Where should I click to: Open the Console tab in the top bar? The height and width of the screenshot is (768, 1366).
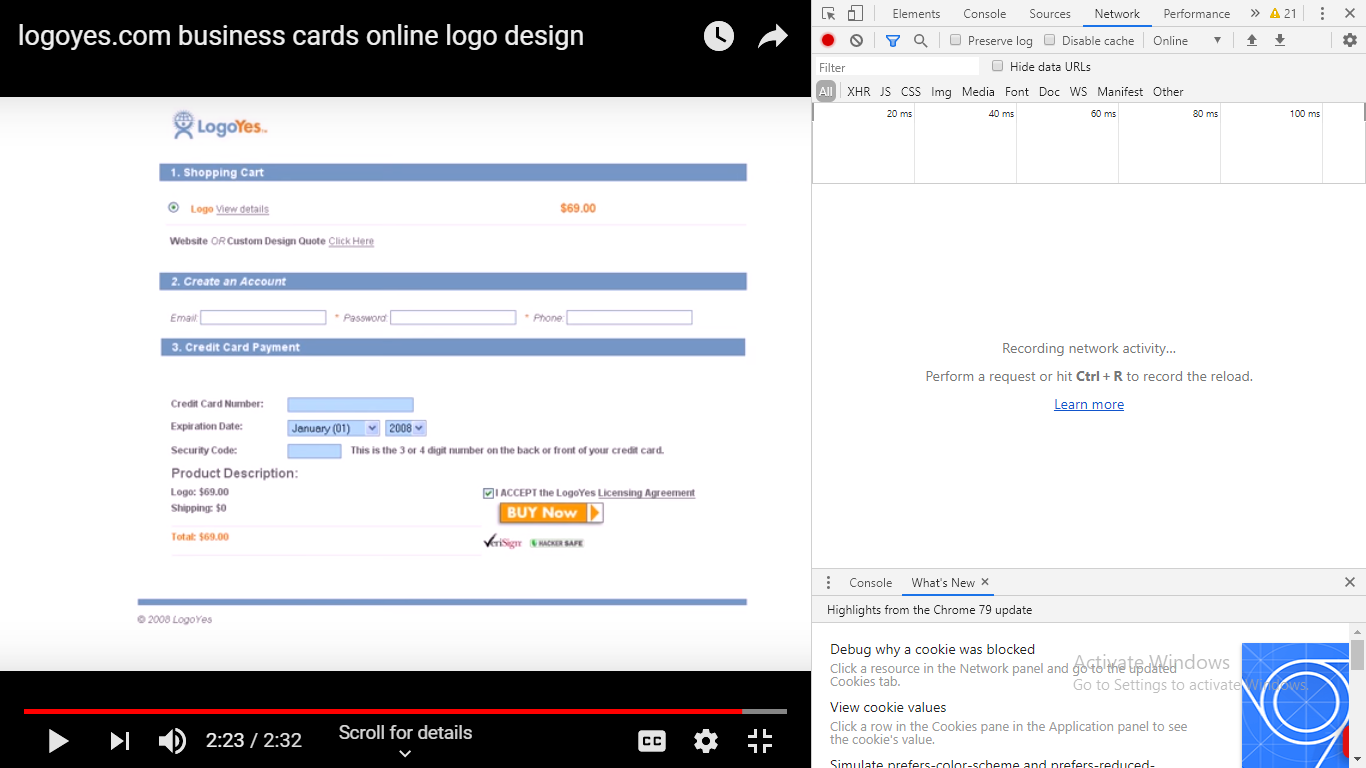[x=985, y=14]
